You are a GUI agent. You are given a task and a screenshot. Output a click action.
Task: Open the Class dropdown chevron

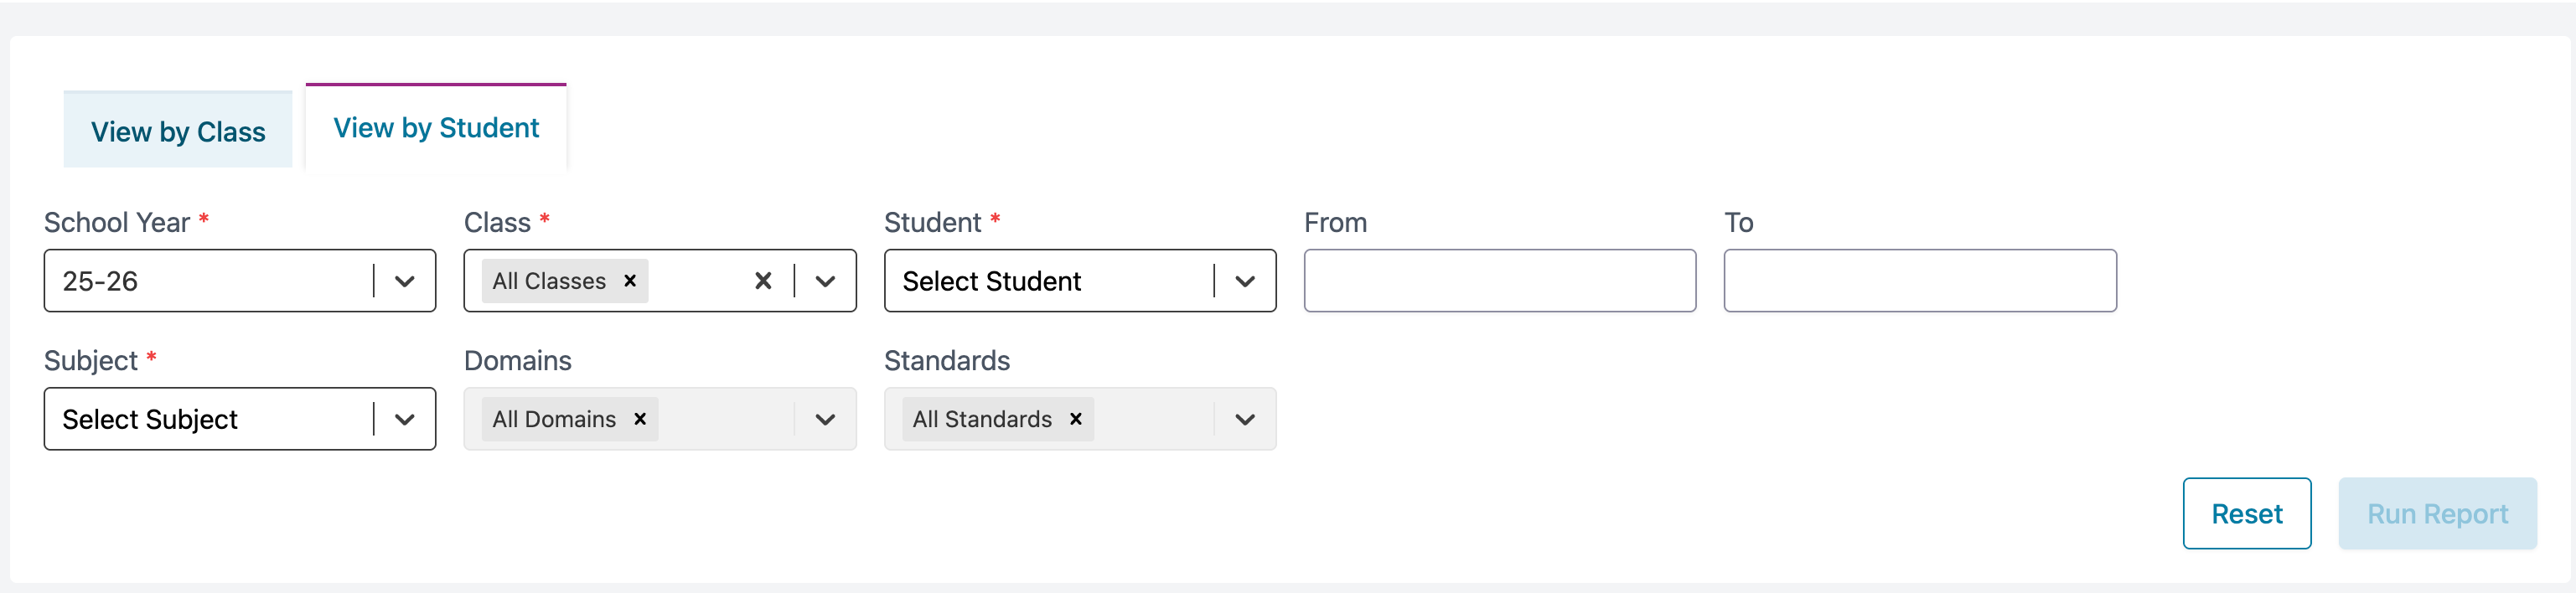tap(825, 281)
